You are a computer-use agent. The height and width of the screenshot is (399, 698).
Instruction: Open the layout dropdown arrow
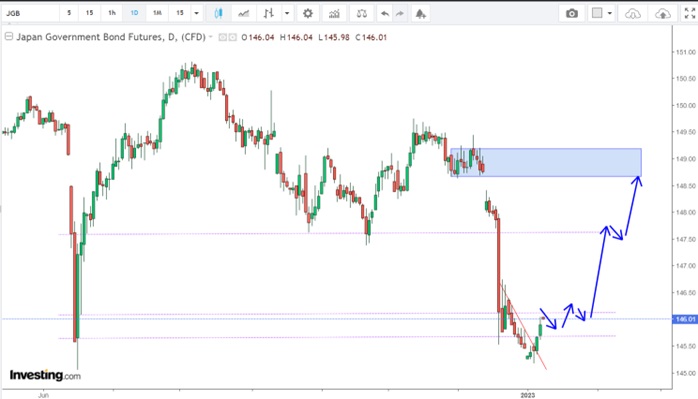pos(610,13)
